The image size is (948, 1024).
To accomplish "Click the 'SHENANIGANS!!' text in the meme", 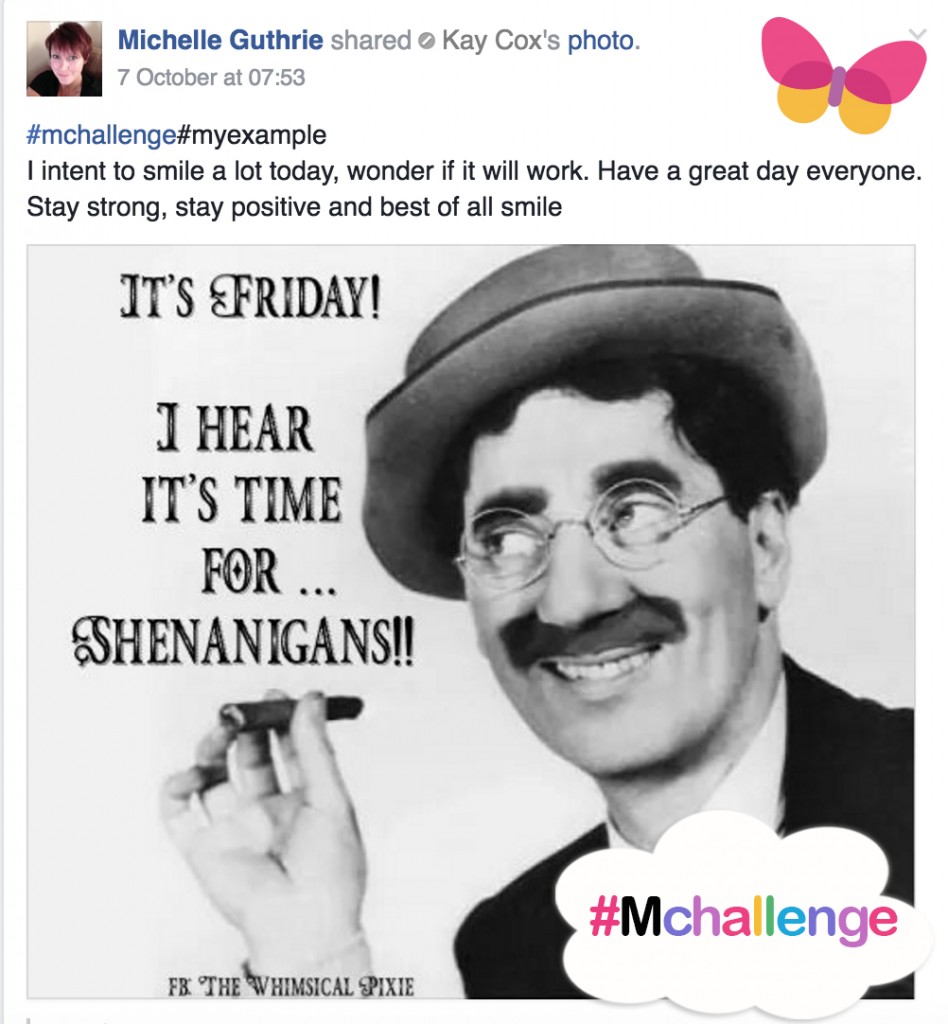I will point(242,641).
